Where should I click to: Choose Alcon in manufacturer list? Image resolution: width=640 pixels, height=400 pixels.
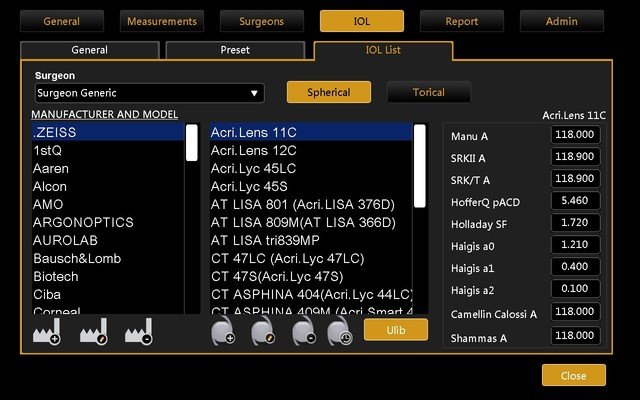point(108,187)
